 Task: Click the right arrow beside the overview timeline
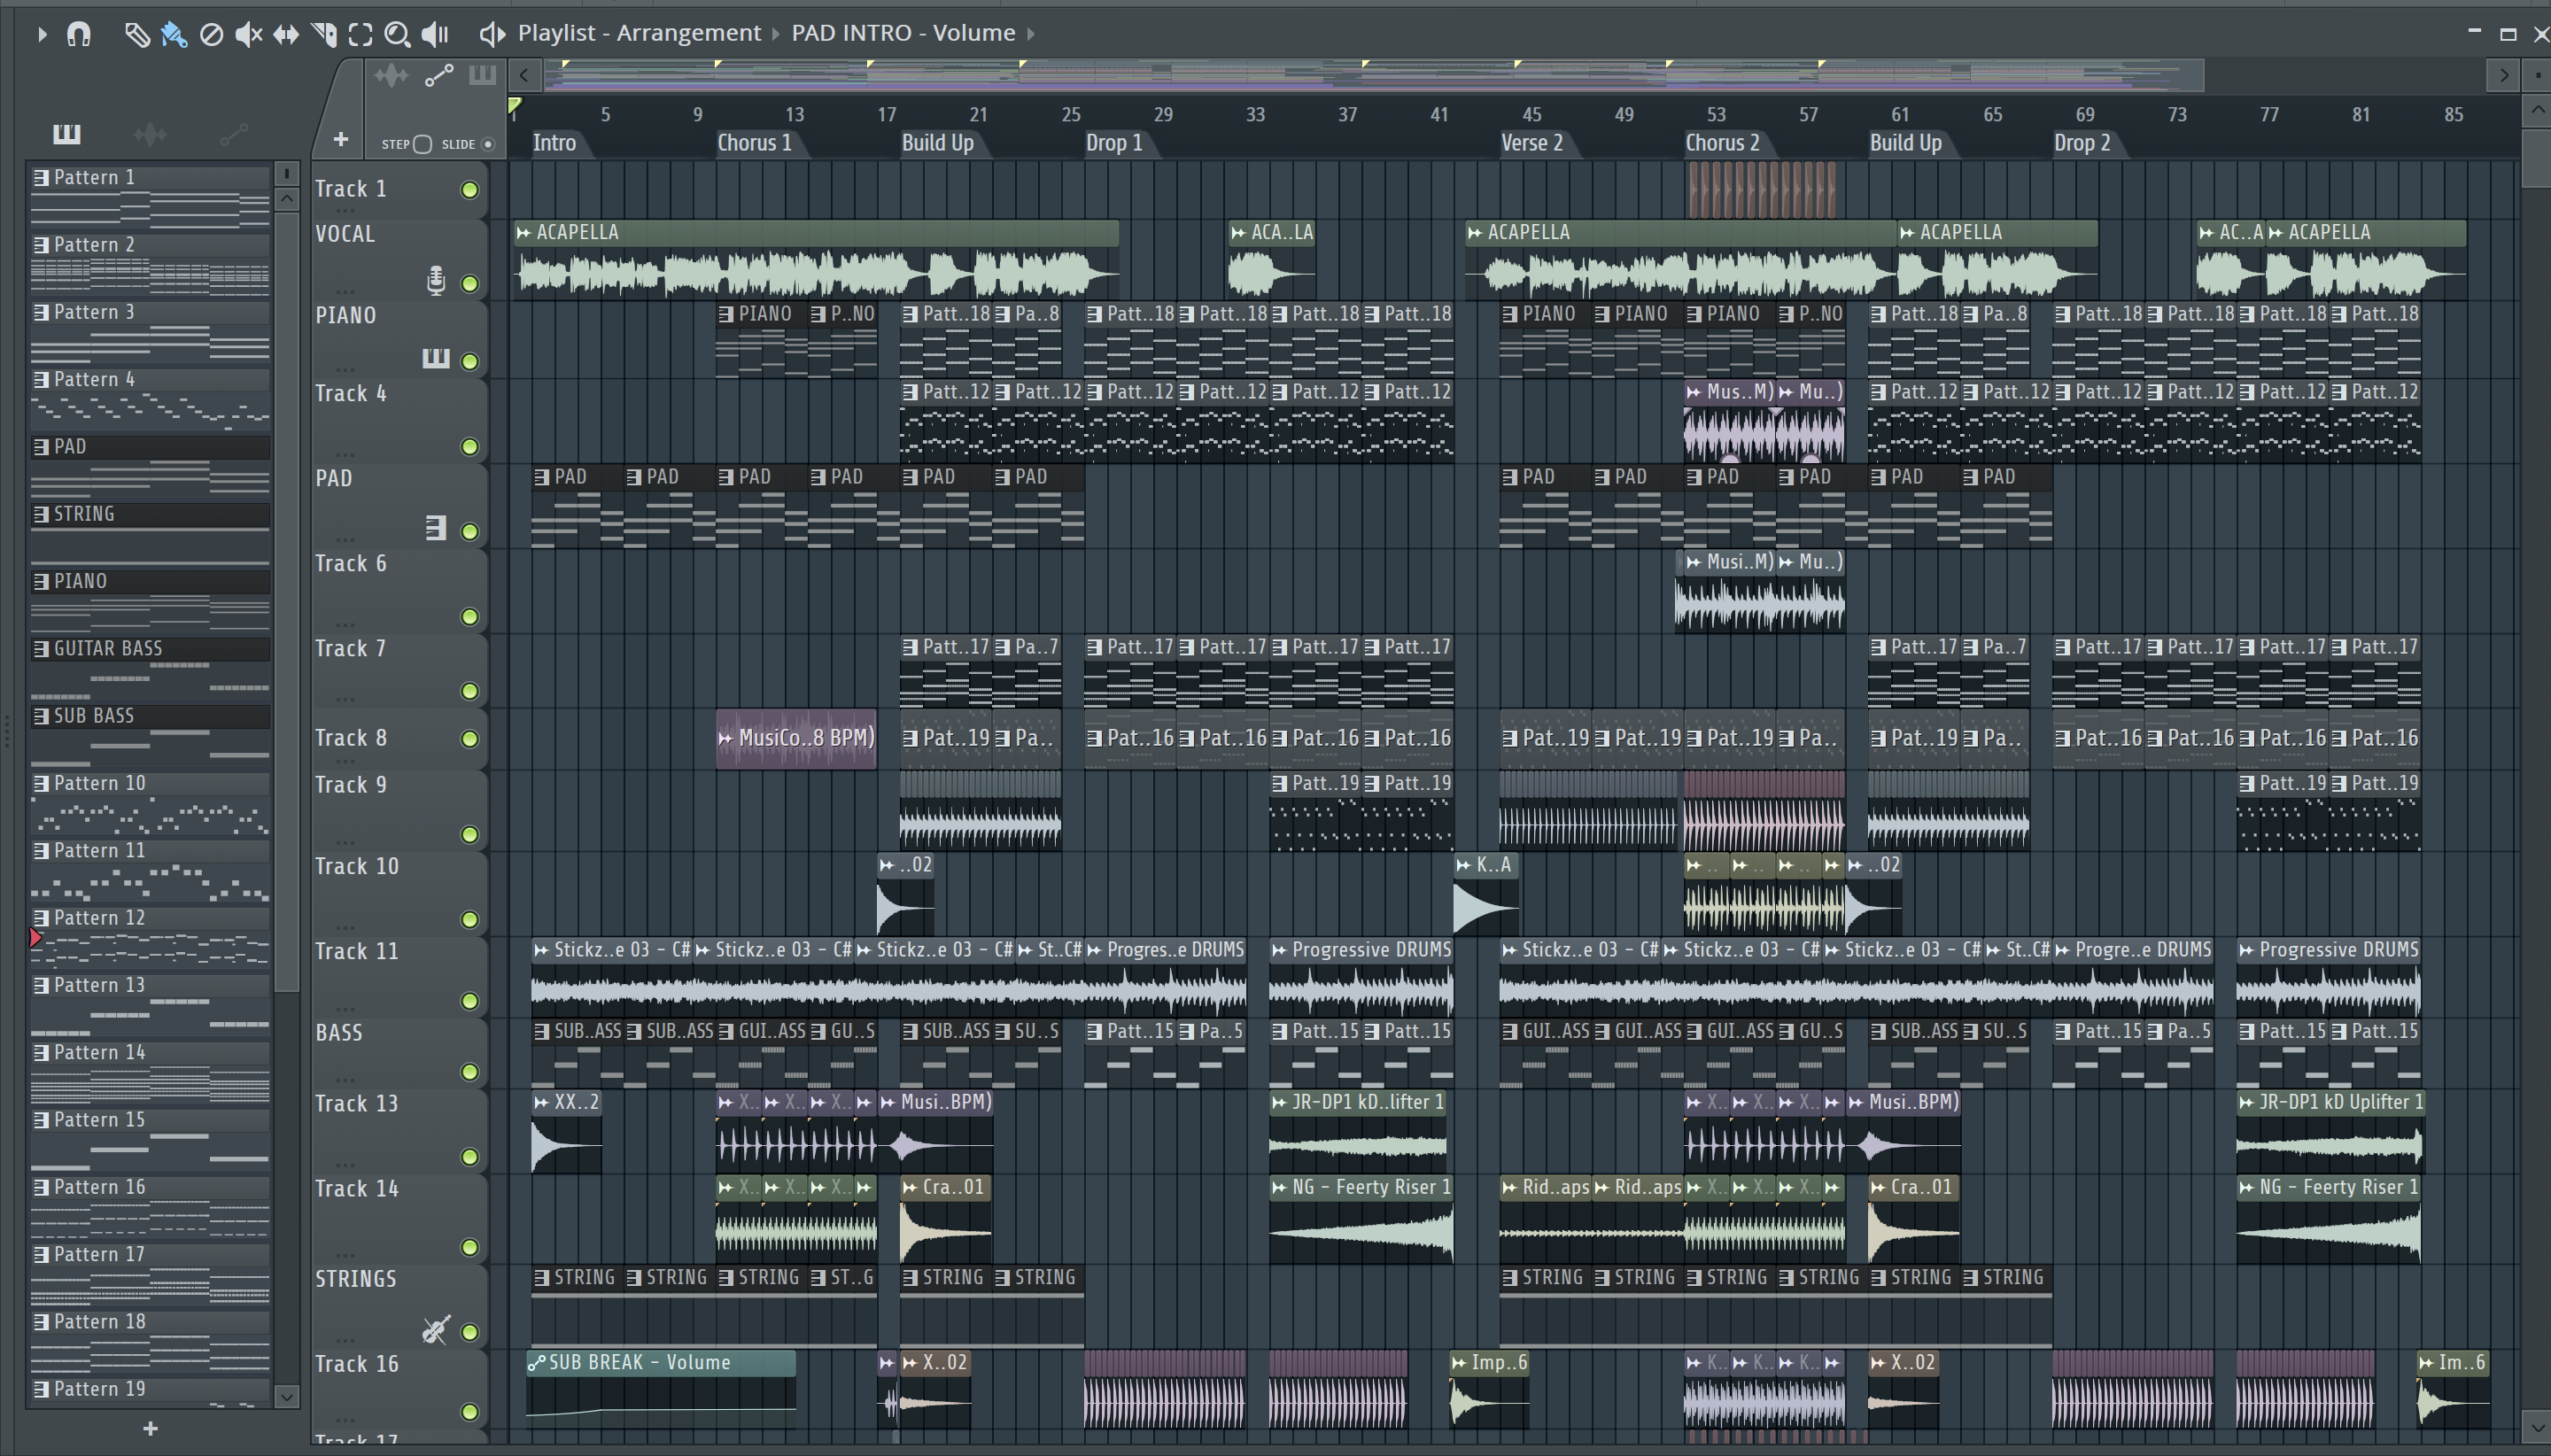(2503, 75)
